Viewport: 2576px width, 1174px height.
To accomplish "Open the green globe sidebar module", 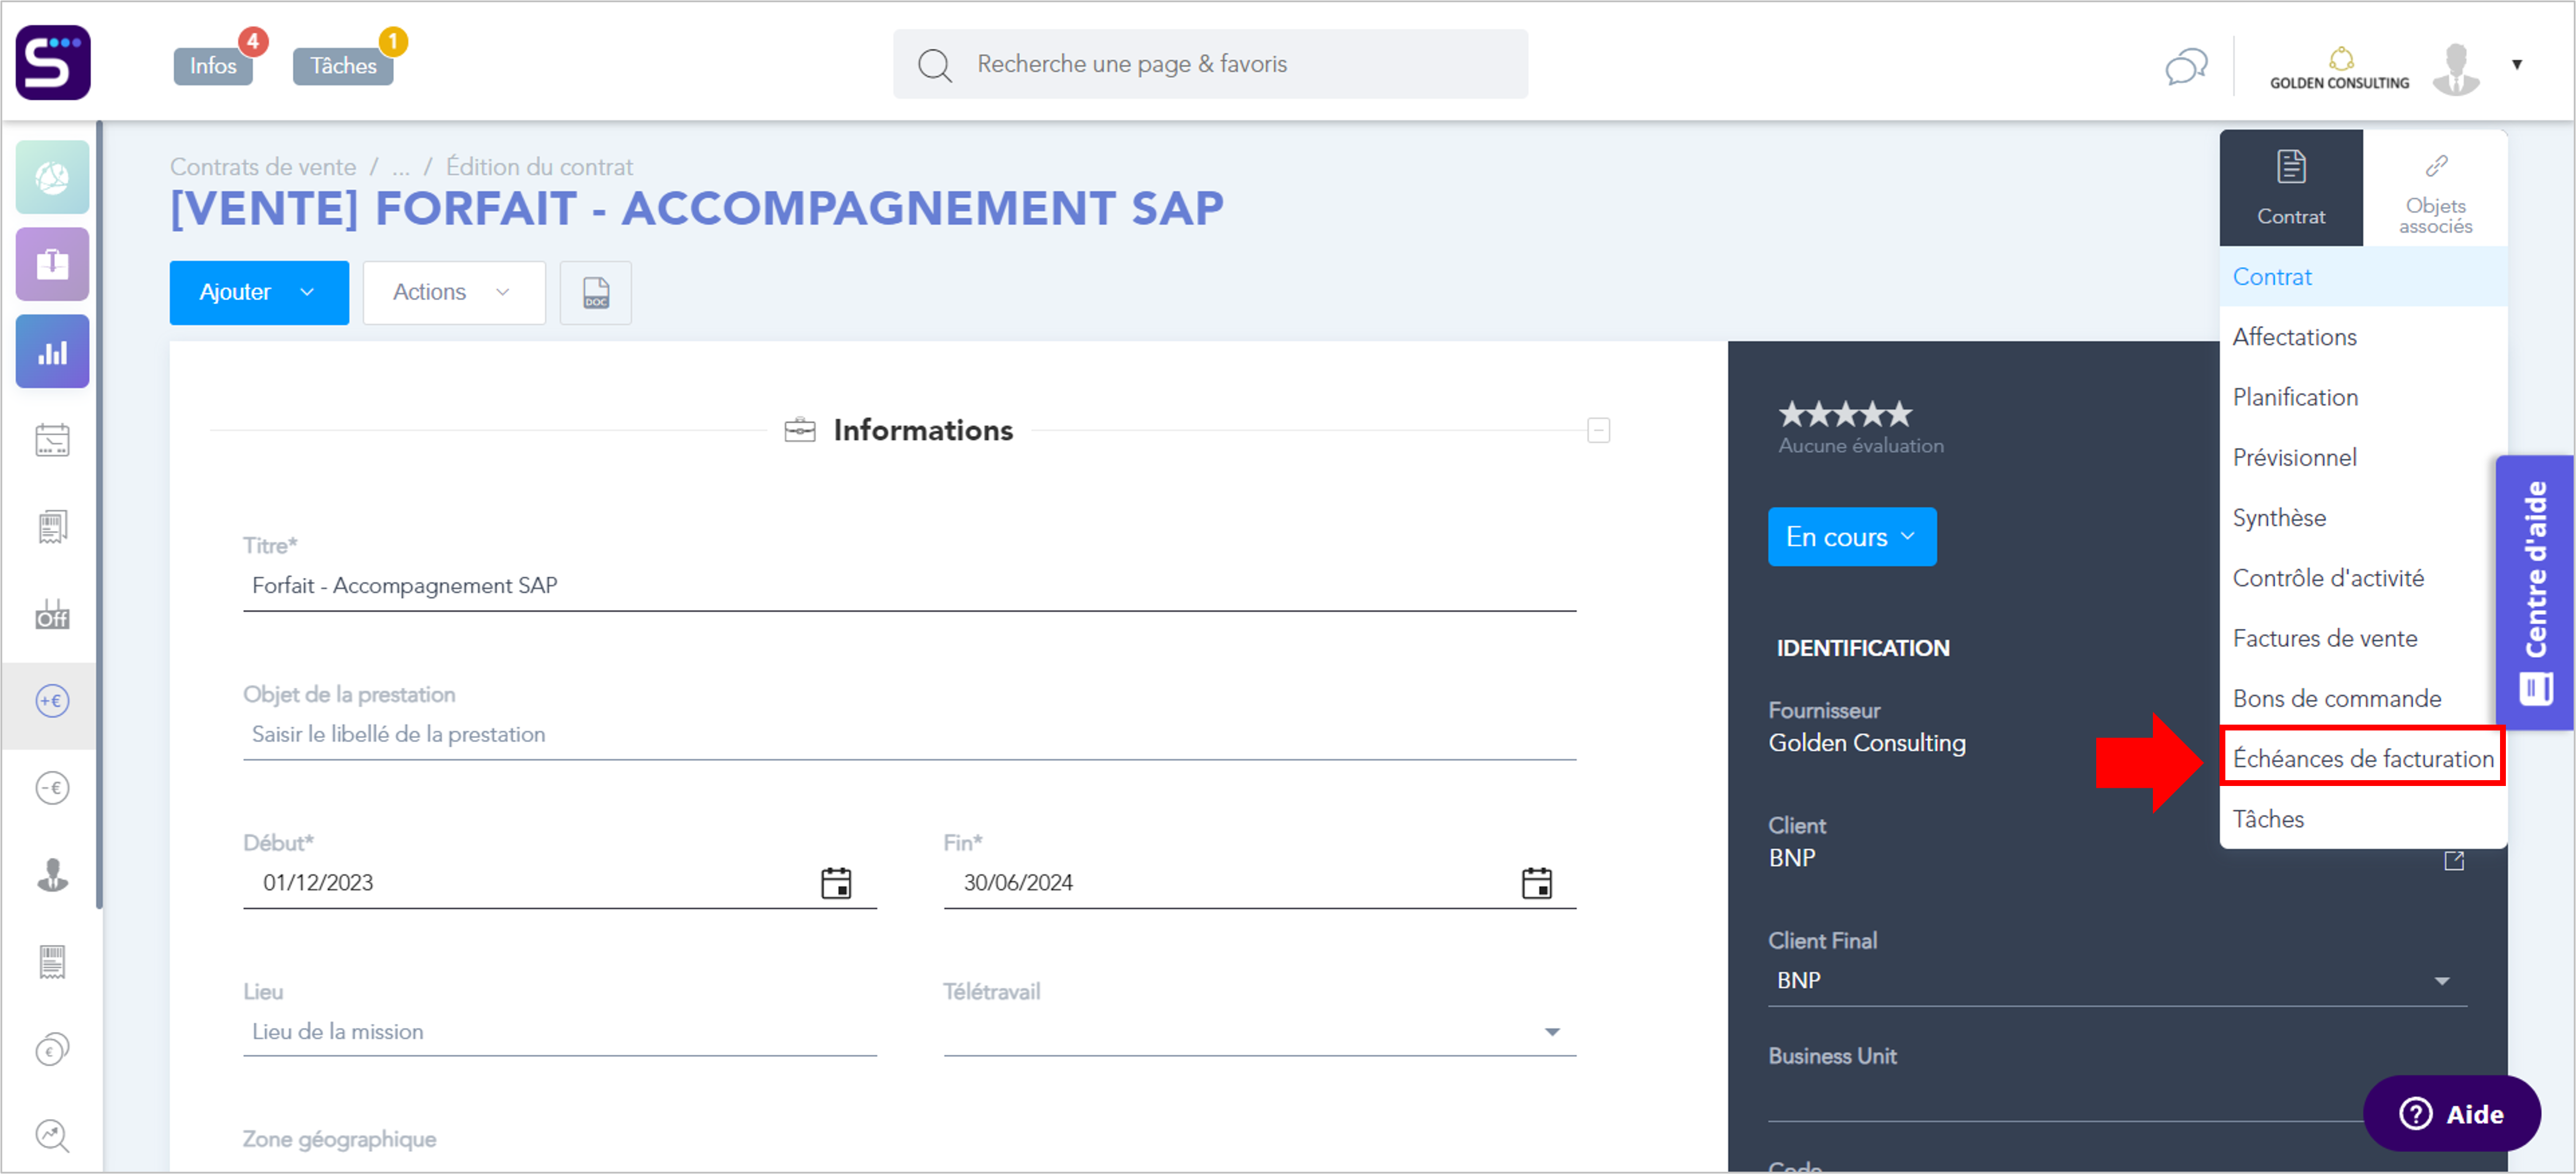I will click(53, 178).
